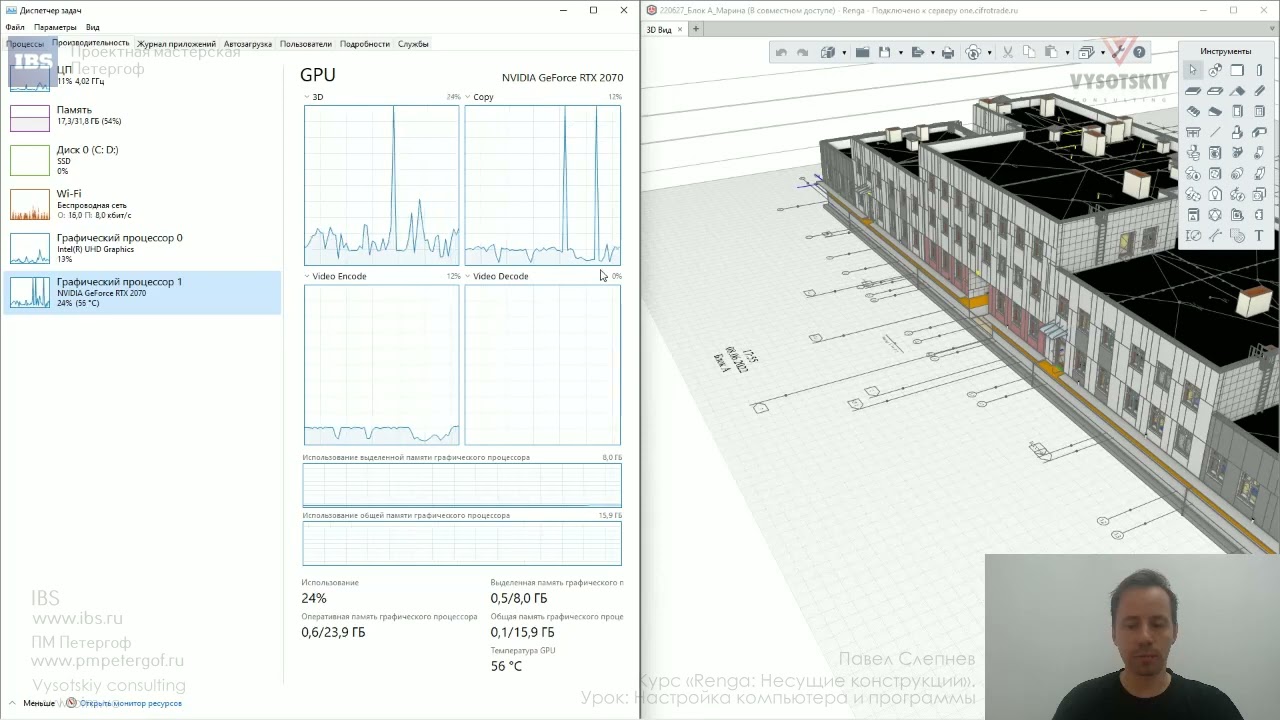Choose the Roof tool in Renga
1280x720 pixels.
click(x=1237, y=91)
